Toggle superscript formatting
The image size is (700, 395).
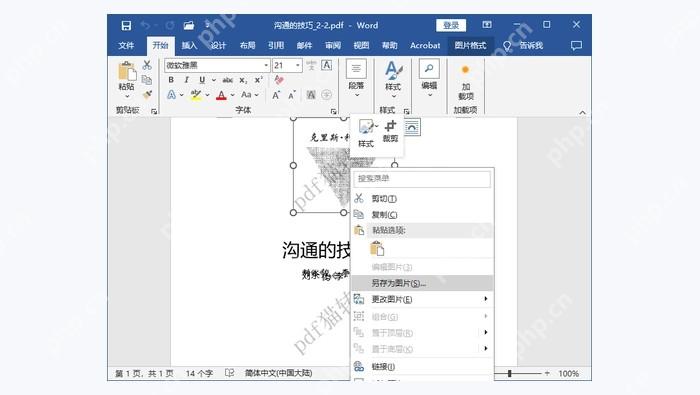click(258, 80)
